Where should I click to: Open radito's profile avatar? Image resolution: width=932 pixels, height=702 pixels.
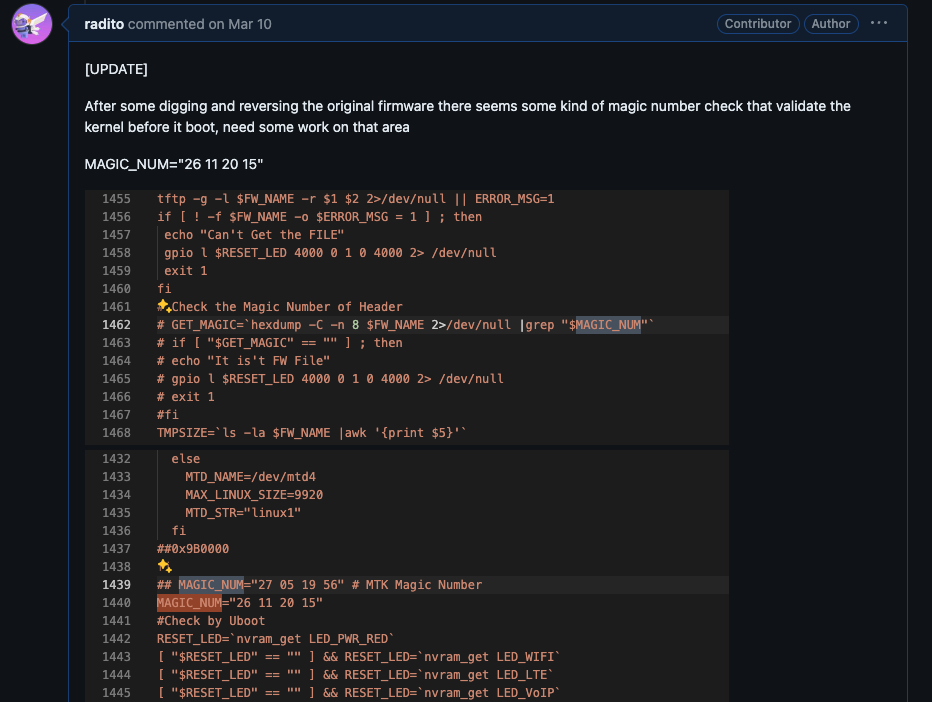tap(32, 24)
